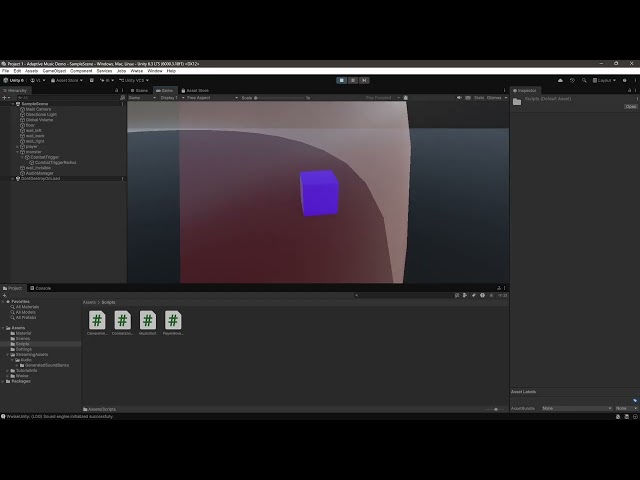Expand the DontDestroyOnLoad scene
Screen dimensions: 640x480
coord(13,179)
